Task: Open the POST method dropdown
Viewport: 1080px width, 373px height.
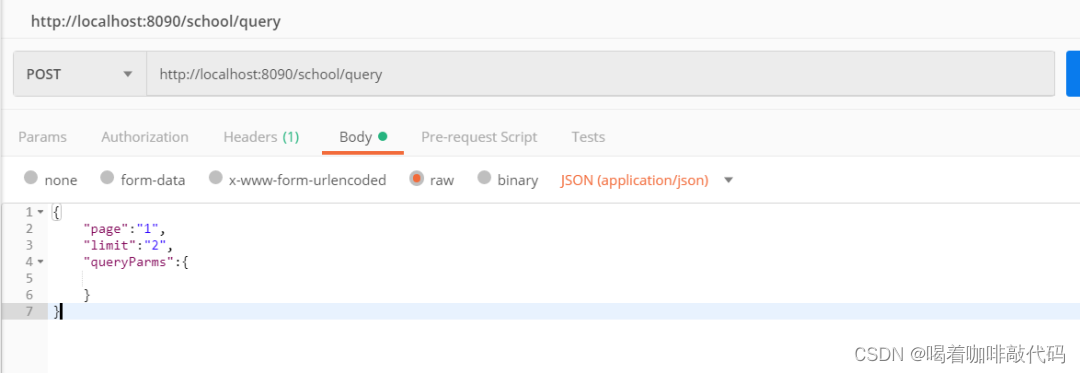Action: [80, 74]
